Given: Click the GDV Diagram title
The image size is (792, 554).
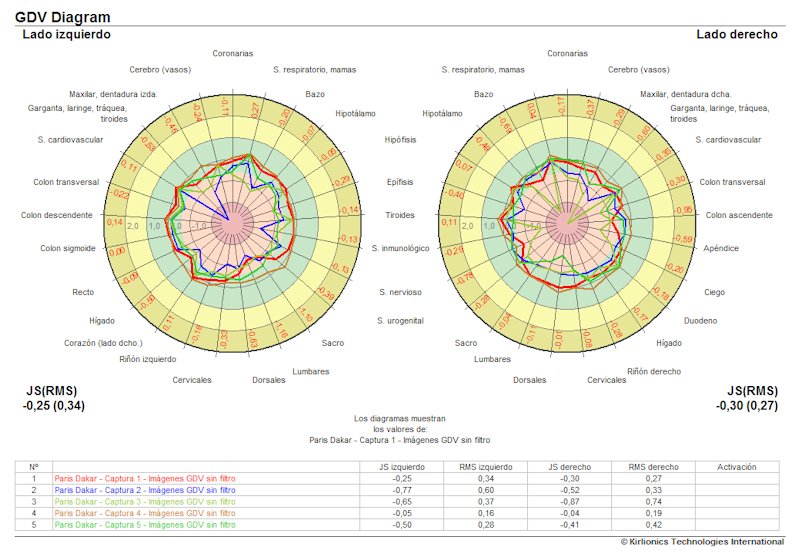Looking at the screenshot, I should (x=62, y=17).
